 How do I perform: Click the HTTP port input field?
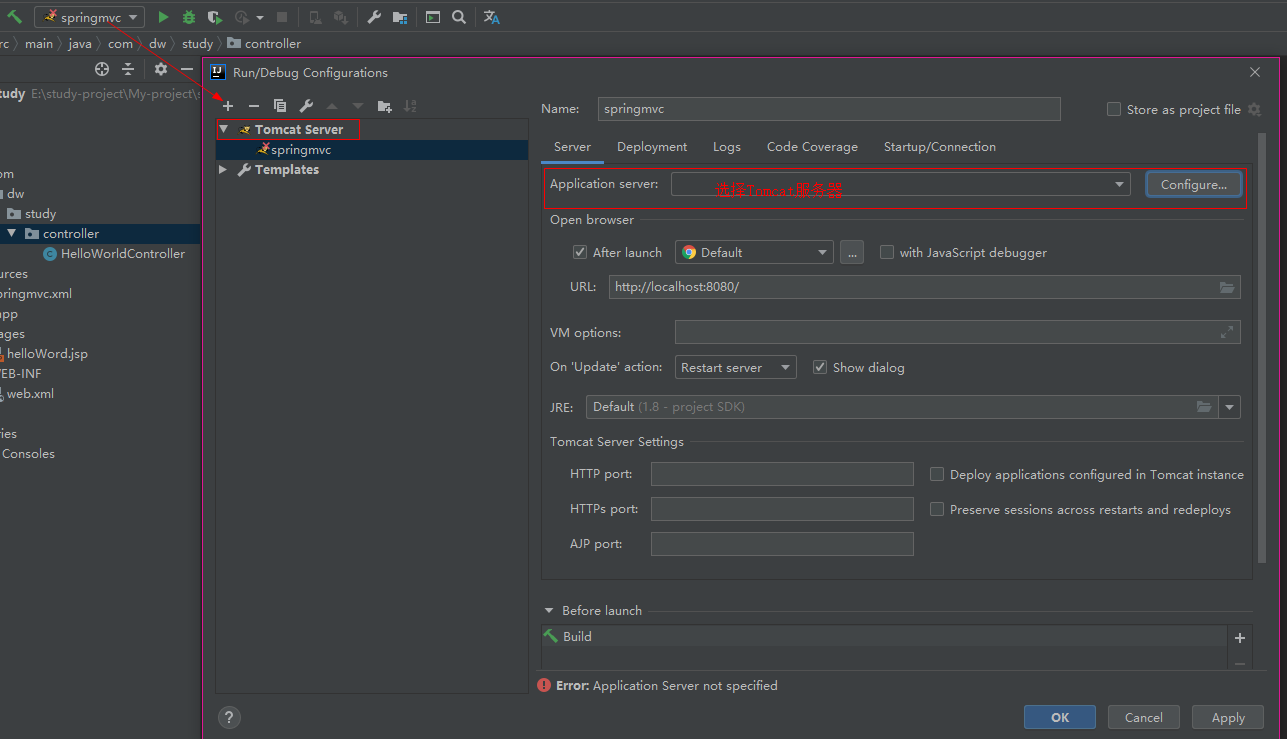[782, 474]
